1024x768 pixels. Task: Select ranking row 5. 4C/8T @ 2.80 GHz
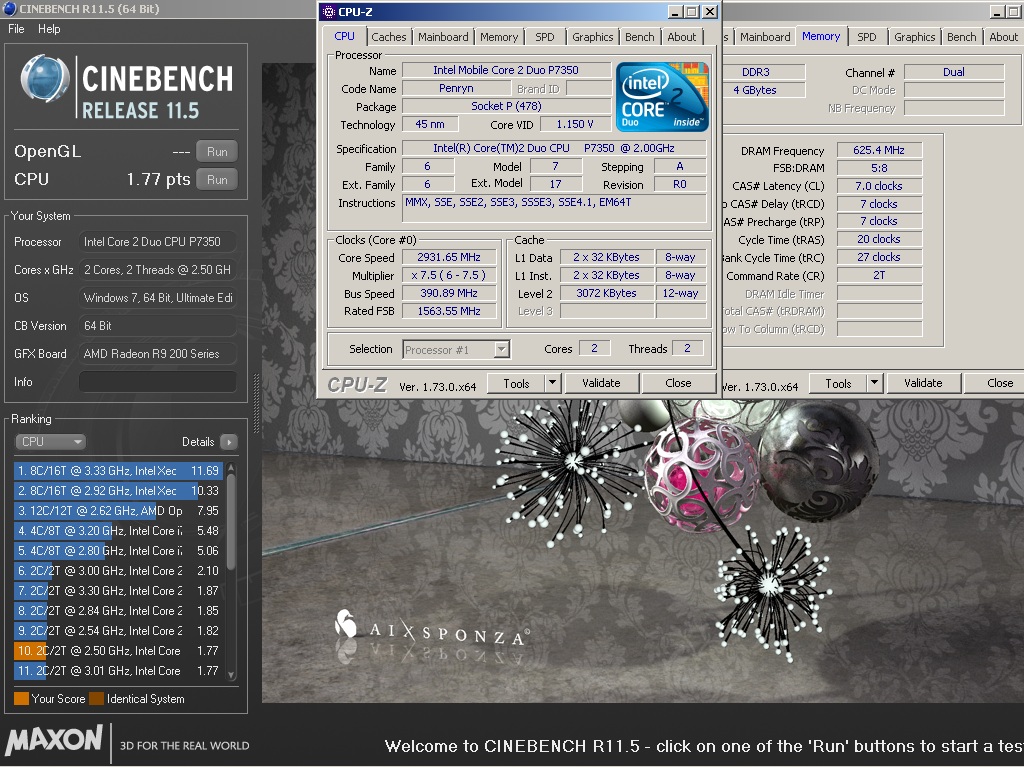click(118, 551)
